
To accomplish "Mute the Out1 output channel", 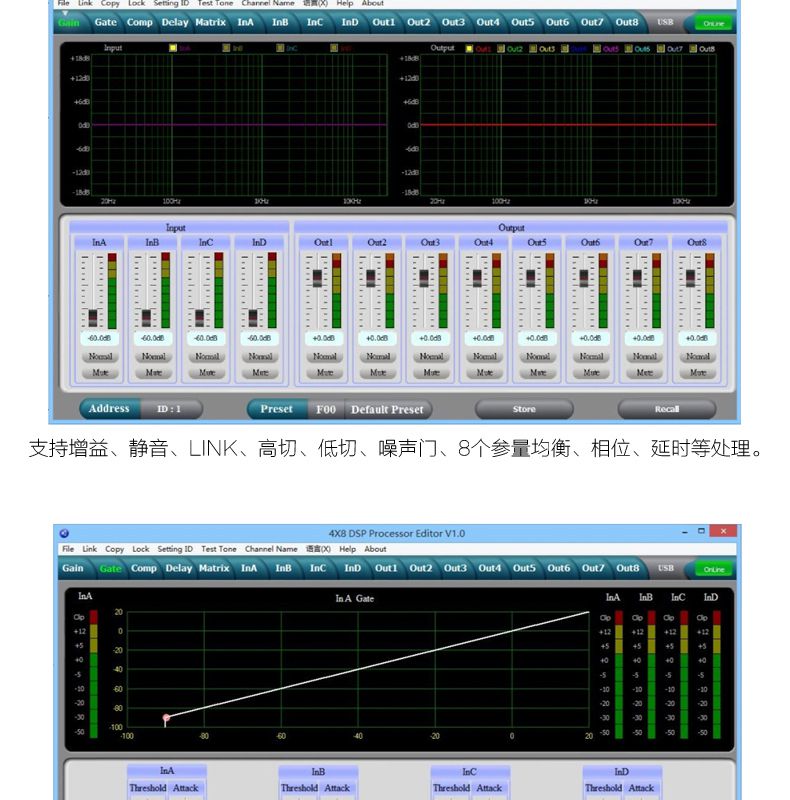I will tap(324, 372).
